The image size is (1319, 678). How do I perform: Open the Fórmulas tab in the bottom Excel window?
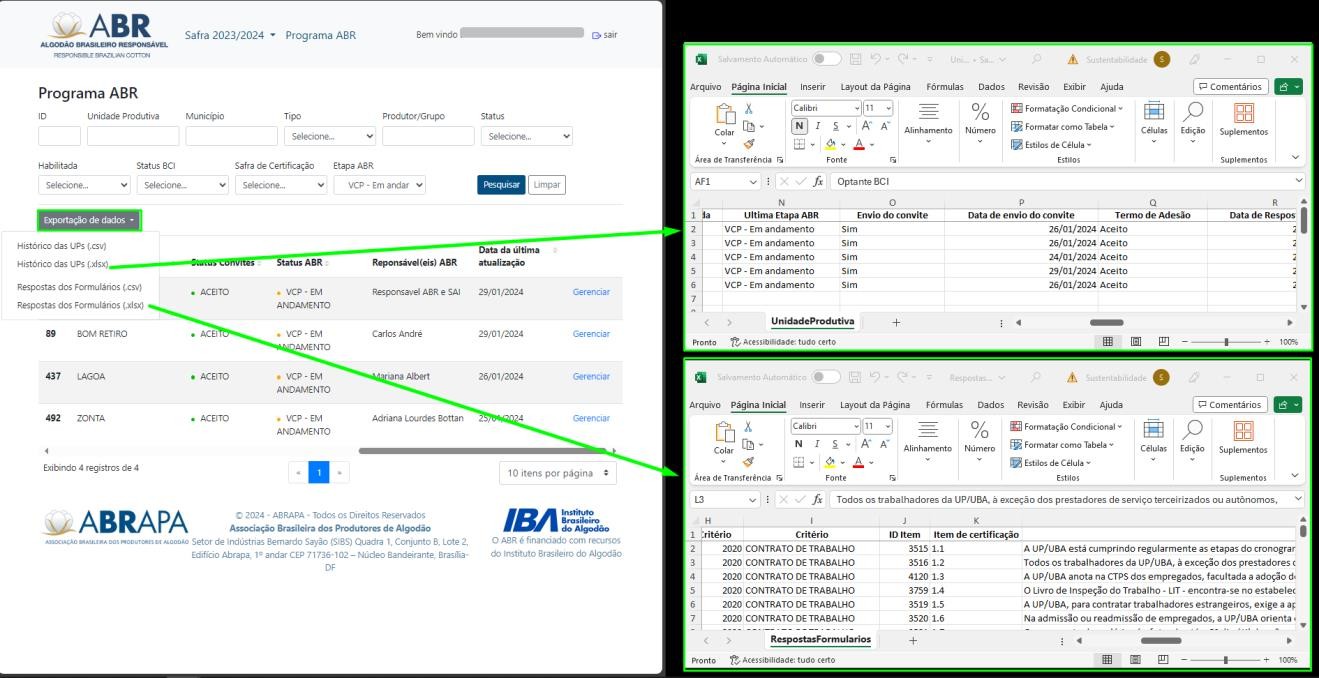(945, 405)
